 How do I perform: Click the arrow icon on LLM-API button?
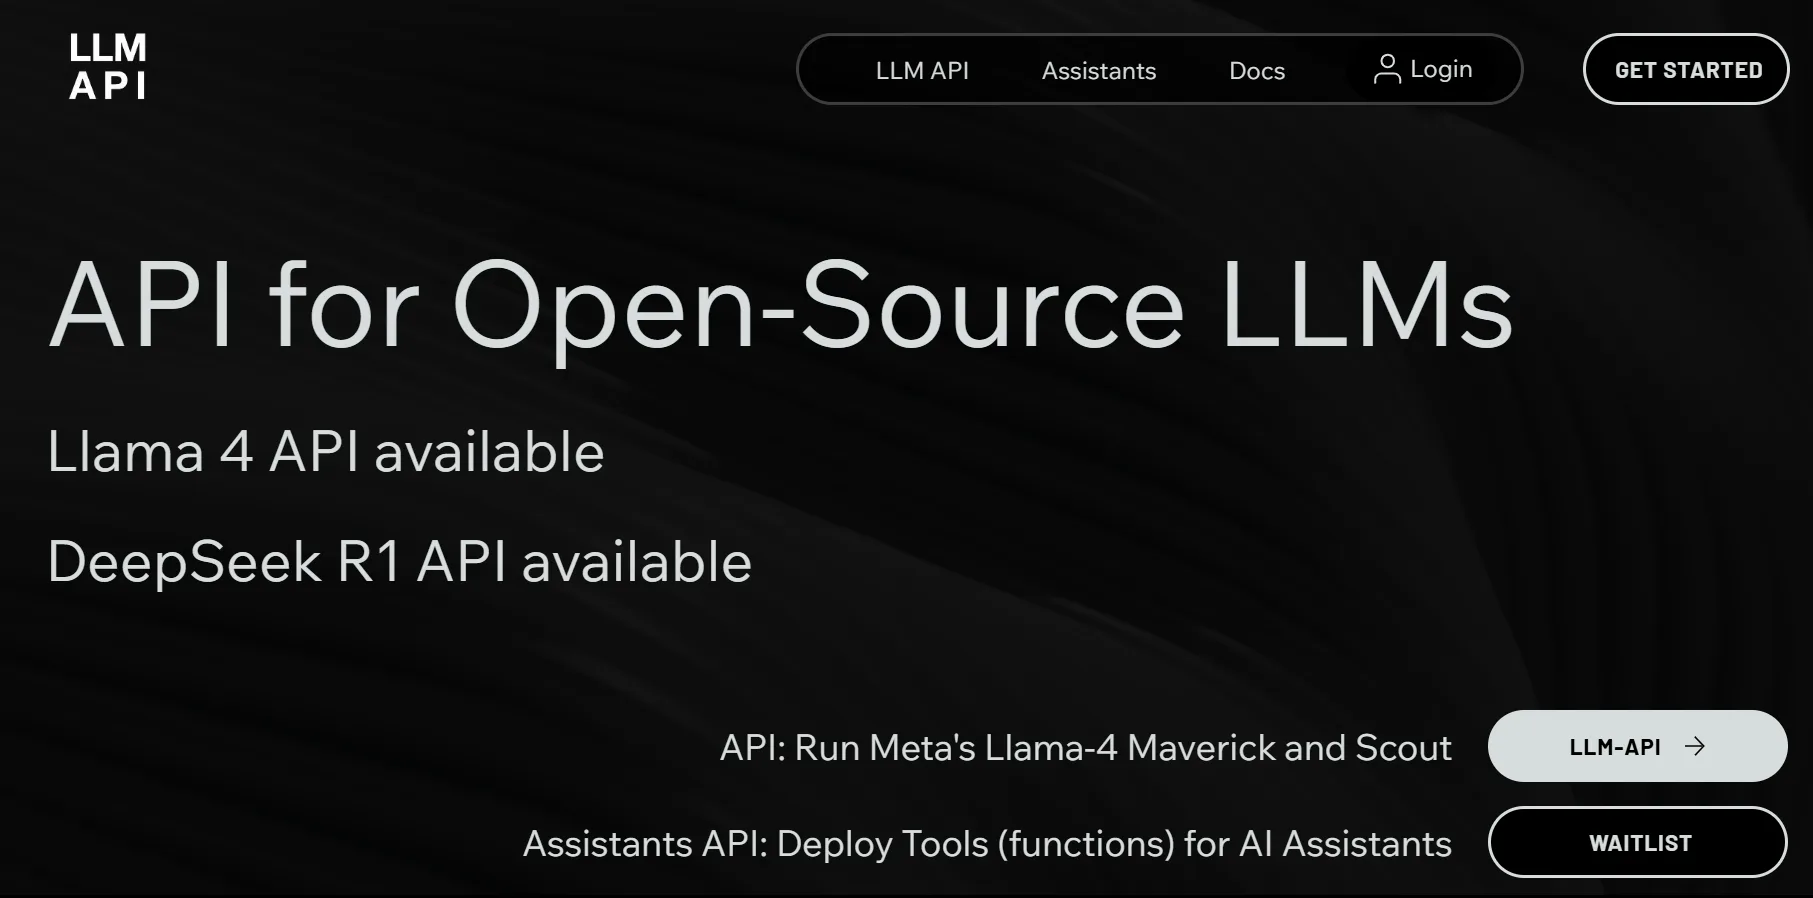[x=1695, y=746]
